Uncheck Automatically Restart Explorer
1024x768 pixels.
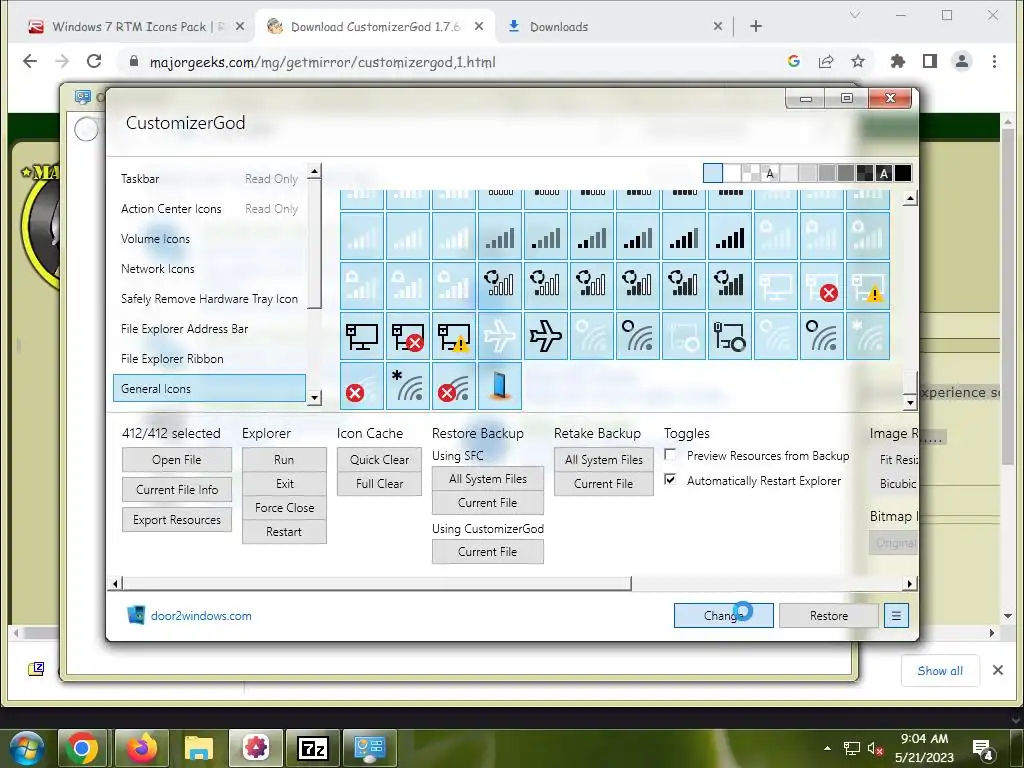click(670, 480)
